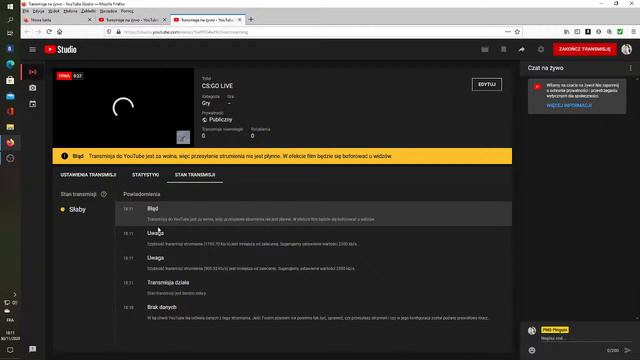Click the browser home button
This screenshot has height=360, width=640.
[x=60, y=32]
